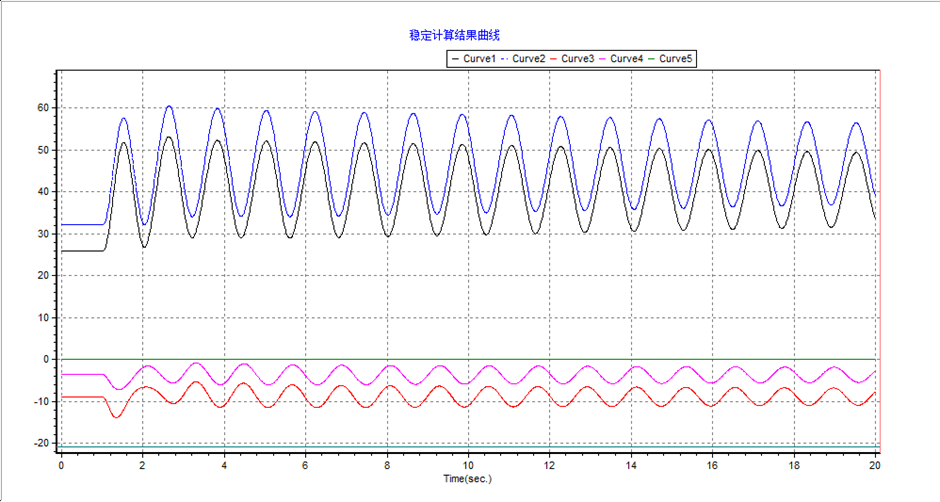Viewport: 940px width, 502px height.
Task: Click the blue curve's initial flat segment
Action: tap(82, 224)
